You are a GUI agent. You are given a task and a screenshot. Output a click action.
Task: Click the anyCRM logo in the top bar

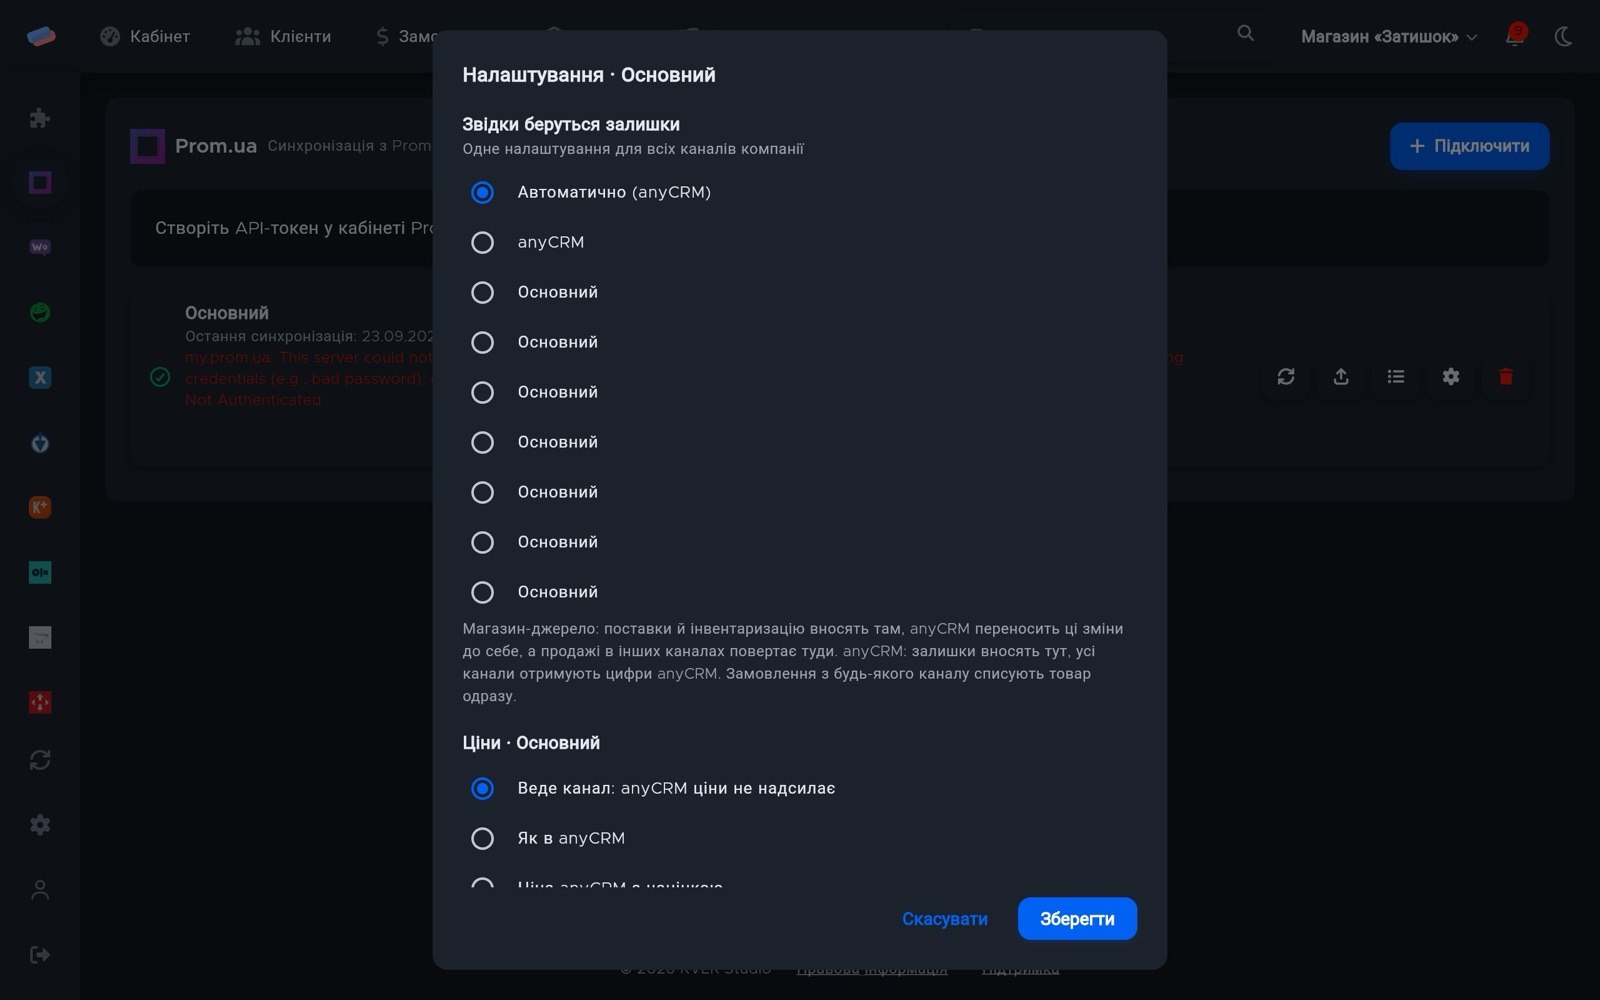point(41,36)
